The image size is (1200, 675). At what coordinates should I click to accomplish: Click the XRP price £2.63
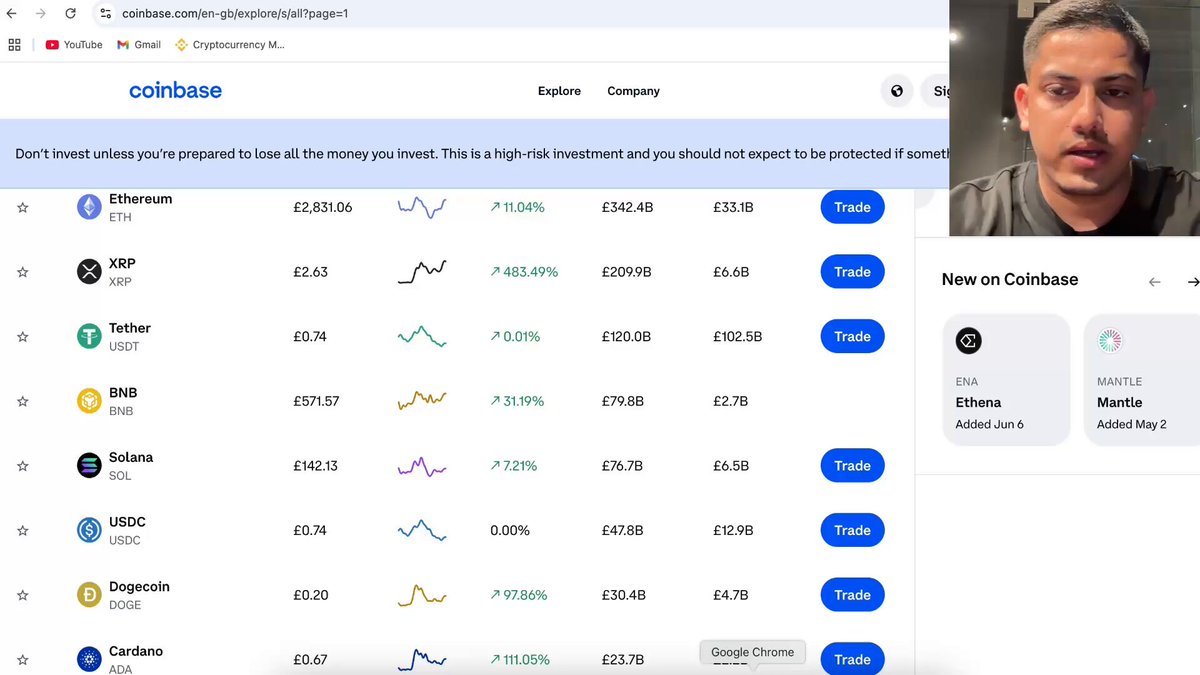310,272
